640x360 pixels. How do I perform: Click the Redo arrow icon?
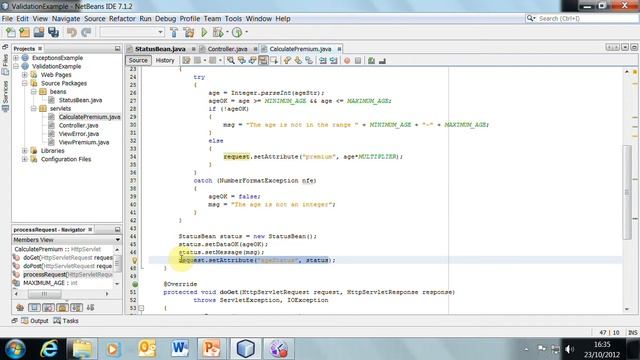click(x=86, y=32)
